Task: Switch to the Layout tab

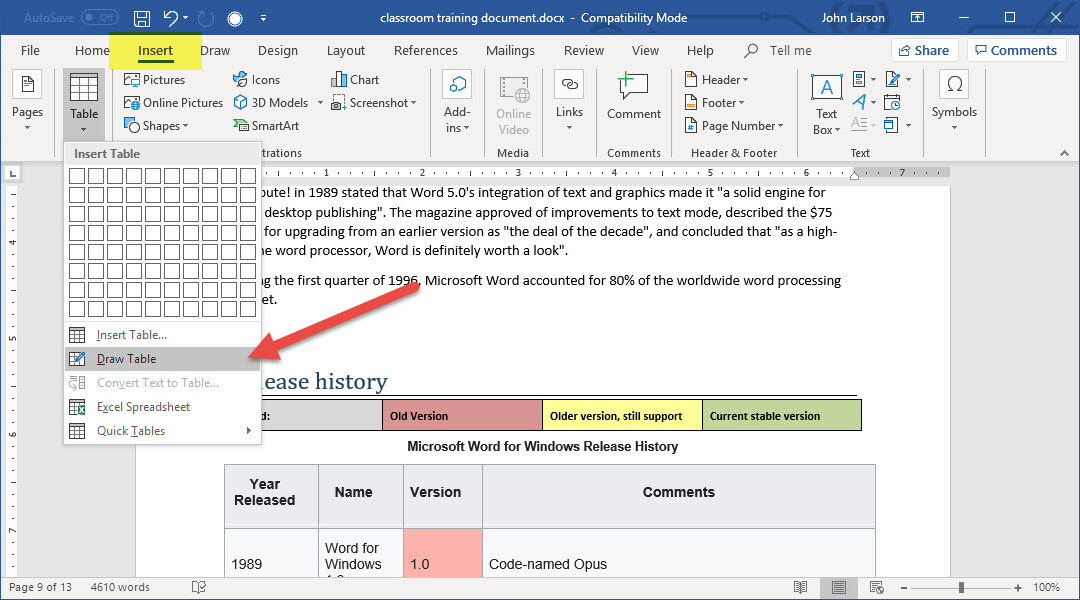Action: pos(346,51)
